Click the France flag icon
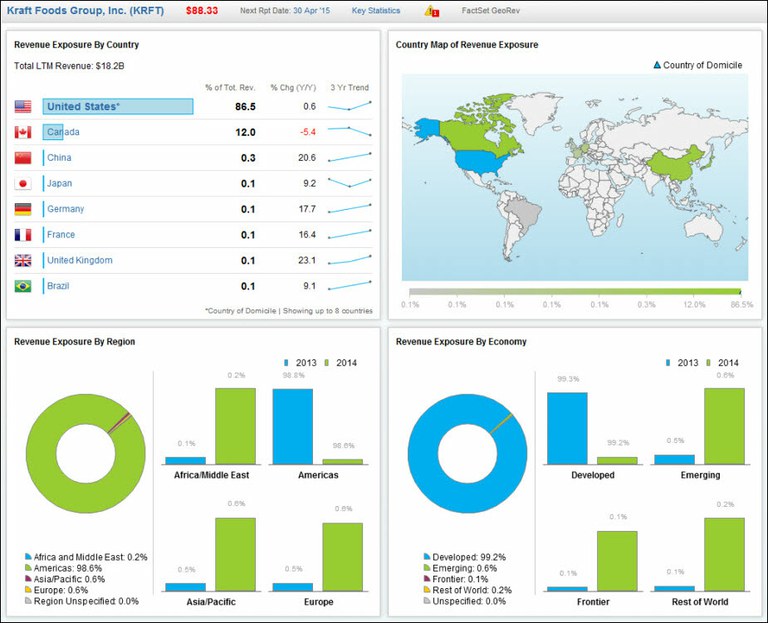The height and width of the screenshot is (623, 768). (x=23, y=235)
